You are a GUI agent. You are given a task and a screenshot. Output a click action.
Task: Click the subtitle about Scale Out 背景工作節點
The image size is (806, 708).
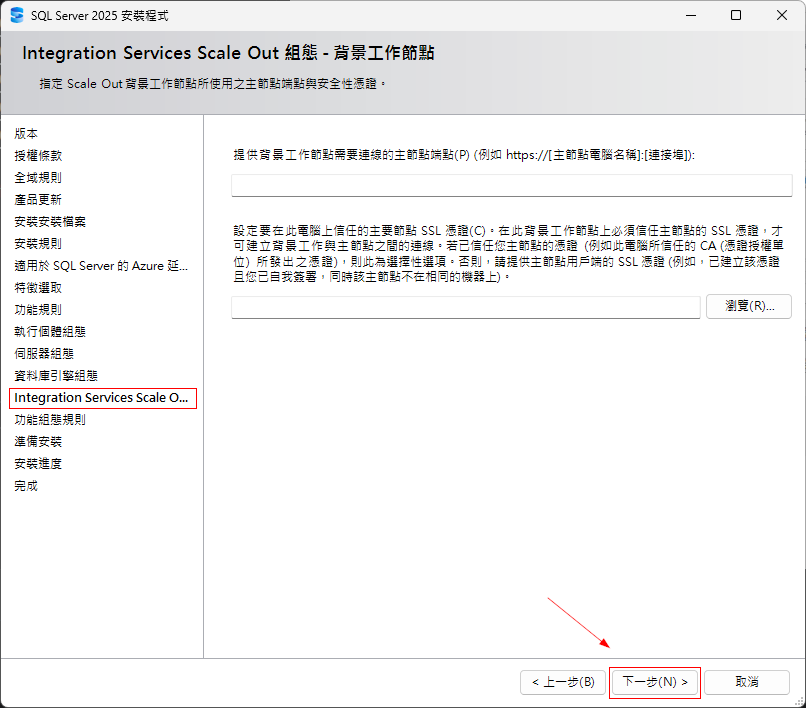click(213, 84)
